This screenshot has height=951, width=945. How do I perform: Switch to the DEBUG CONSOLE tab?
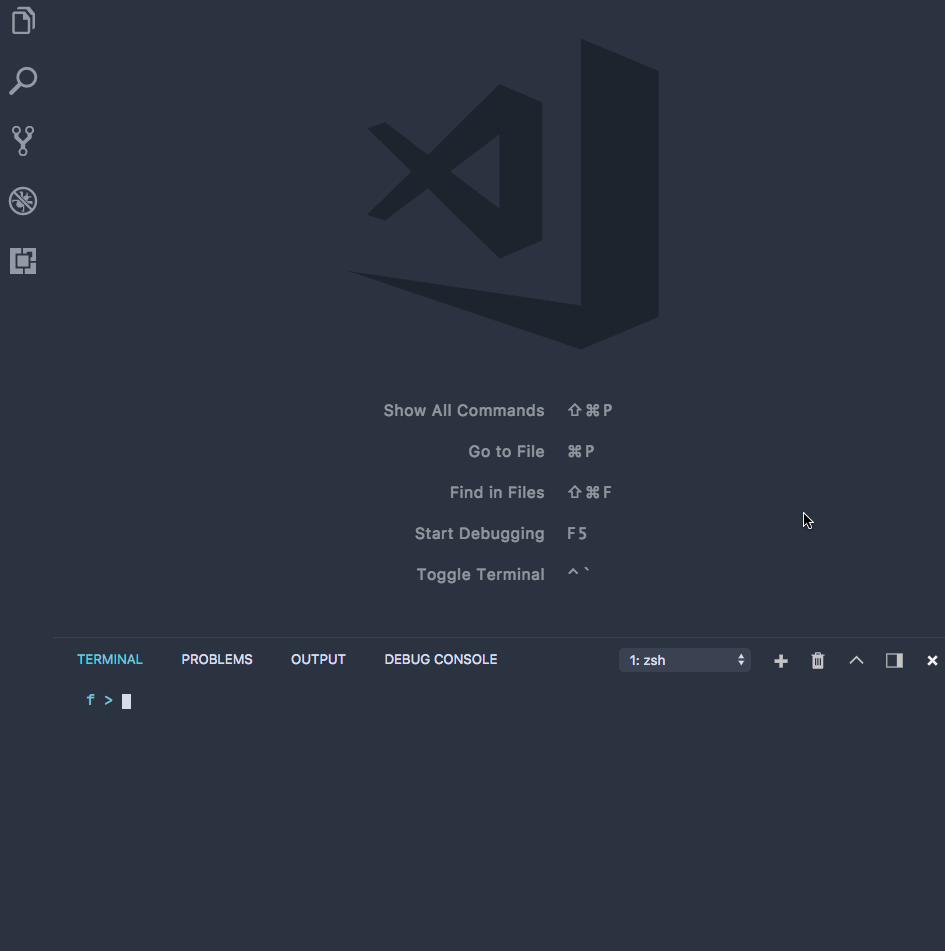(441, 659)
